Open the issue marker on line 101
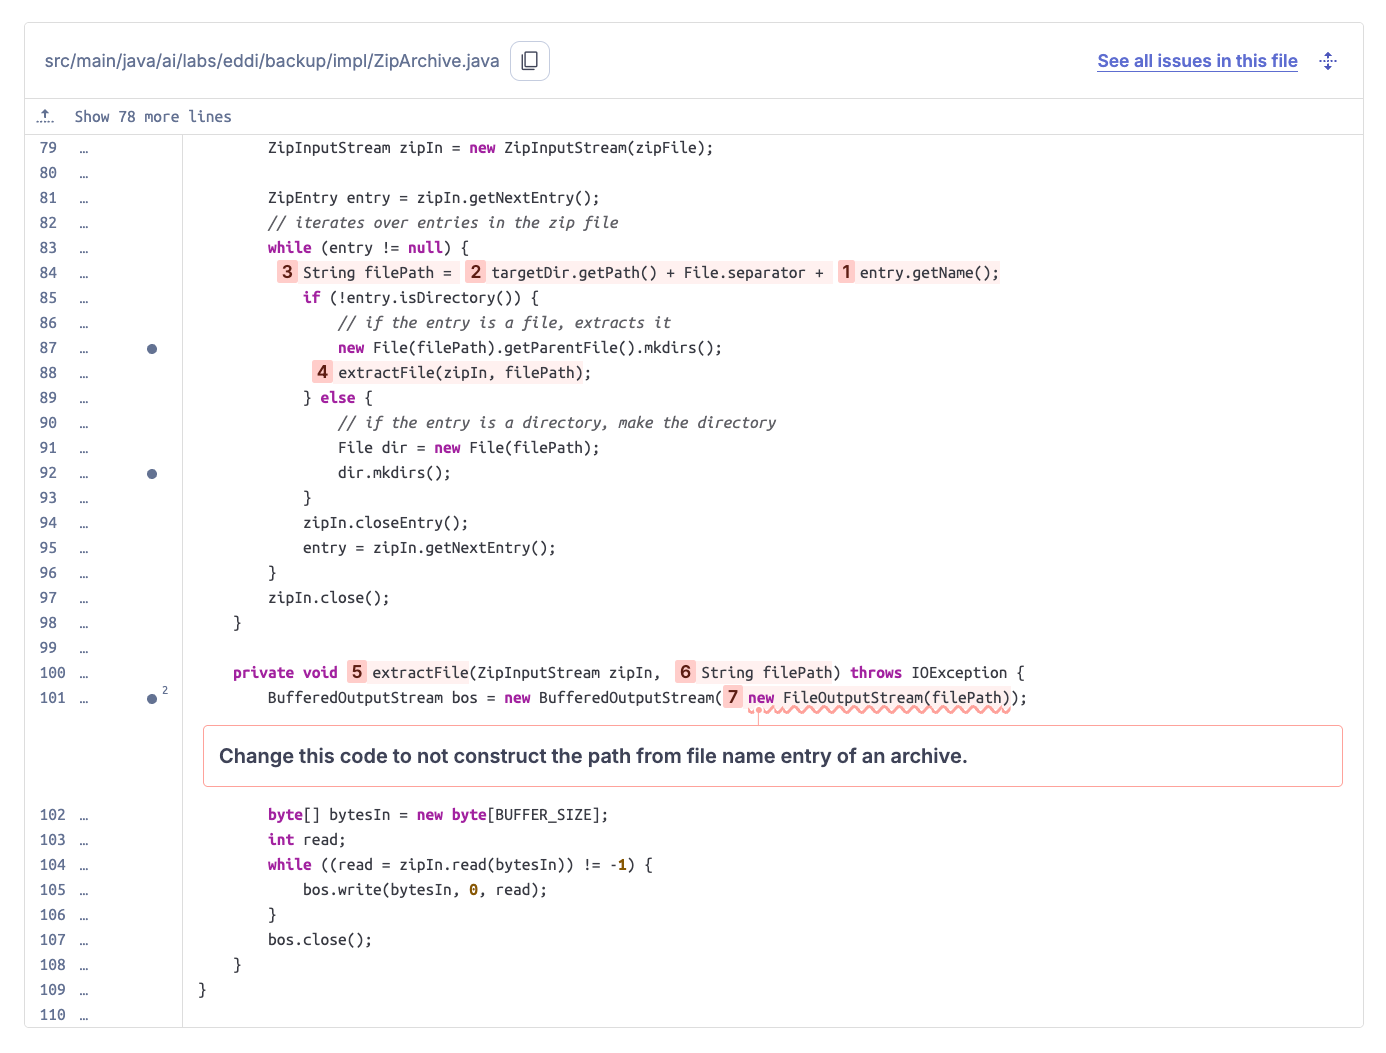 pyautogui.click(x=152, y=699)
